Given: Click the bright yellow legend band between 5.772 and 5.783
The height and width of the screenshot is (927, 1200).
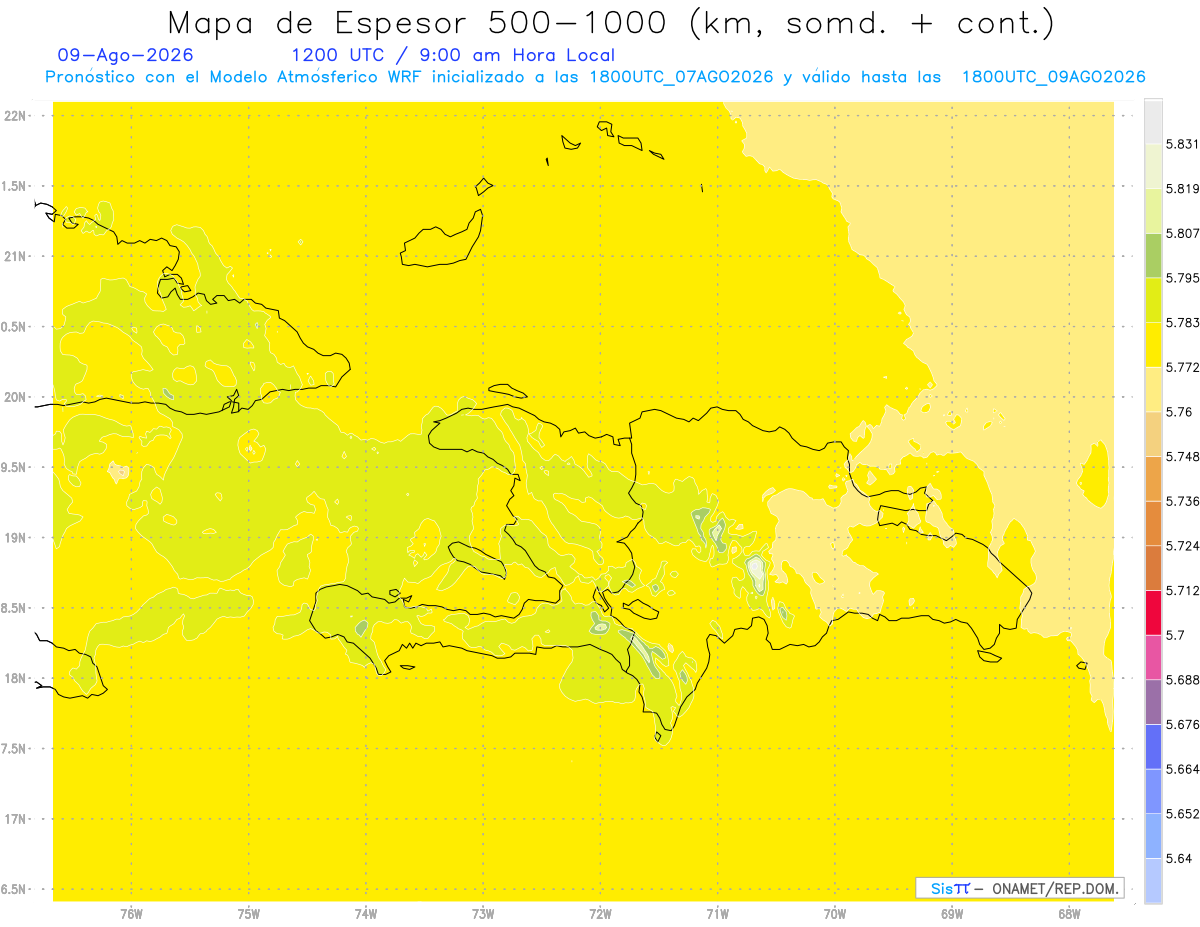Looking at the screenshot, I should pos(1153,344).
